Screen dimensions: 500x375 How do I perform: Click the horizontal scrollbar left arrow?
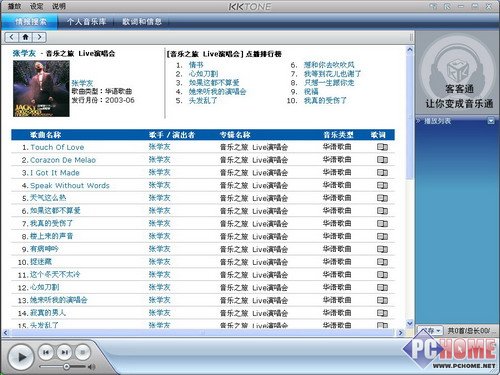[x=6, y=332]
